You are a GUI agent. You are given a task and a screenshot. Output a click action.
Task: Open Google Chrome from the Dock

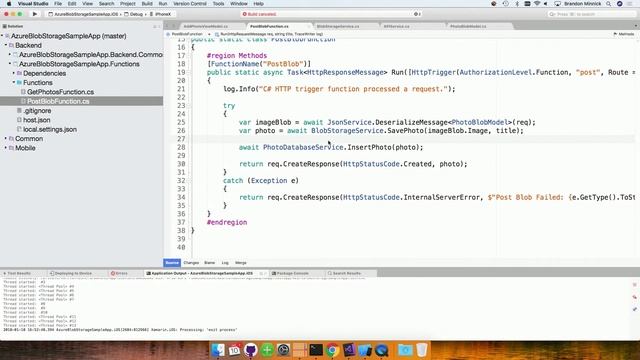click(x=332, y=350)
